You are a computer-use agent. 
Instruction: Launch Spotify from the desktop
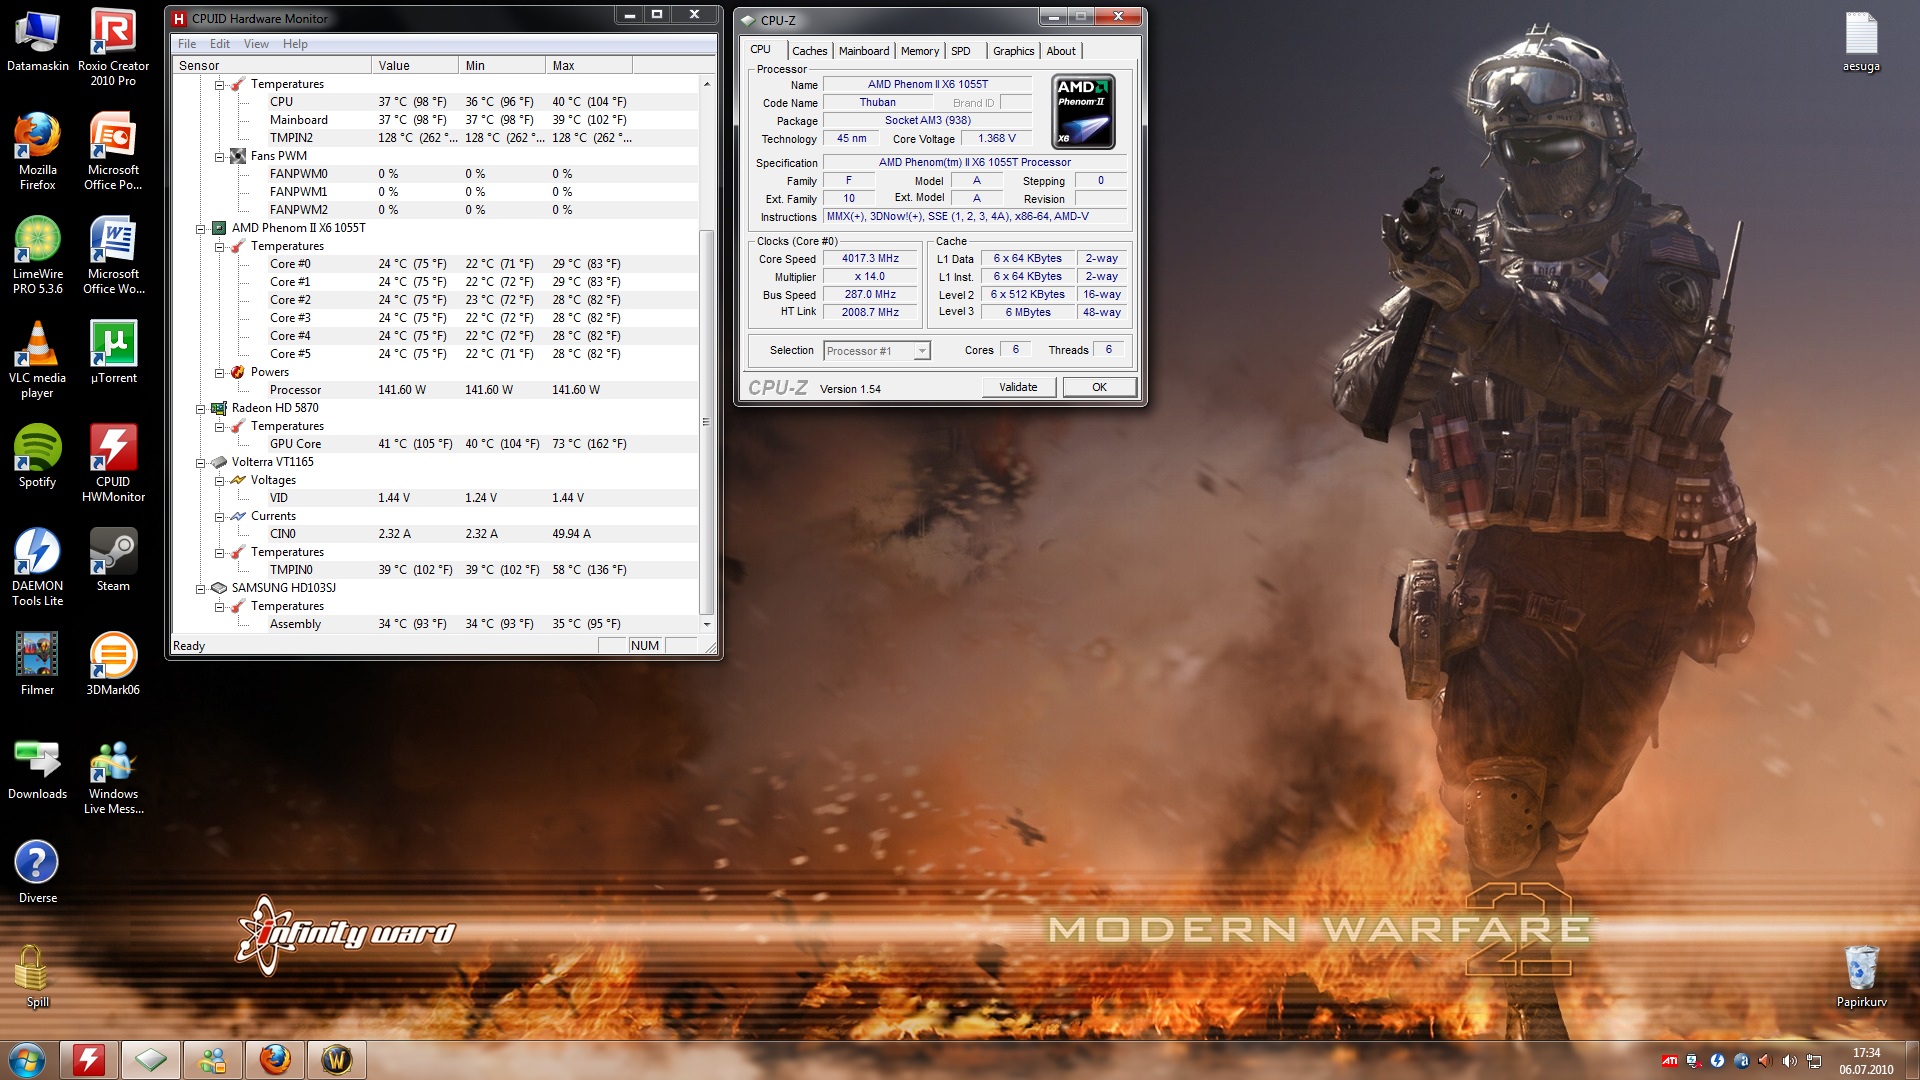37,456
